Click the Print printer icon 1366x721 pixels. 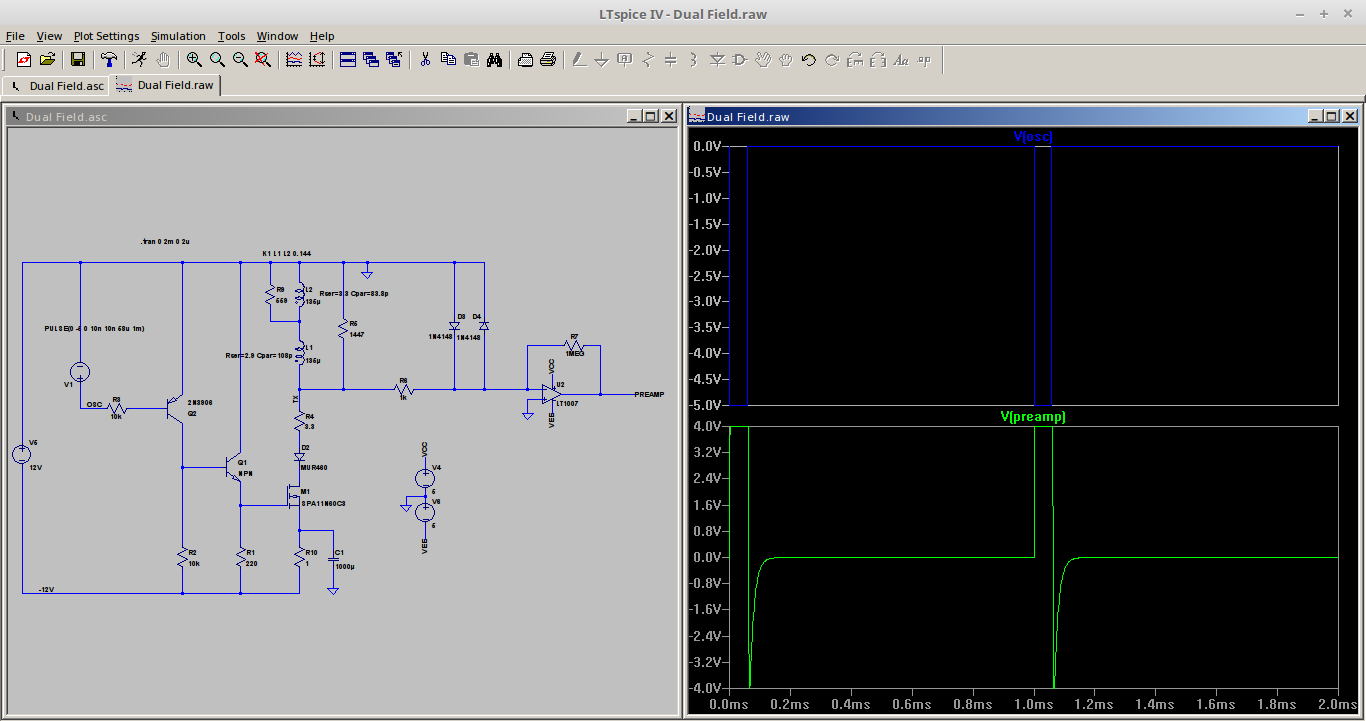tap(548, 60)
